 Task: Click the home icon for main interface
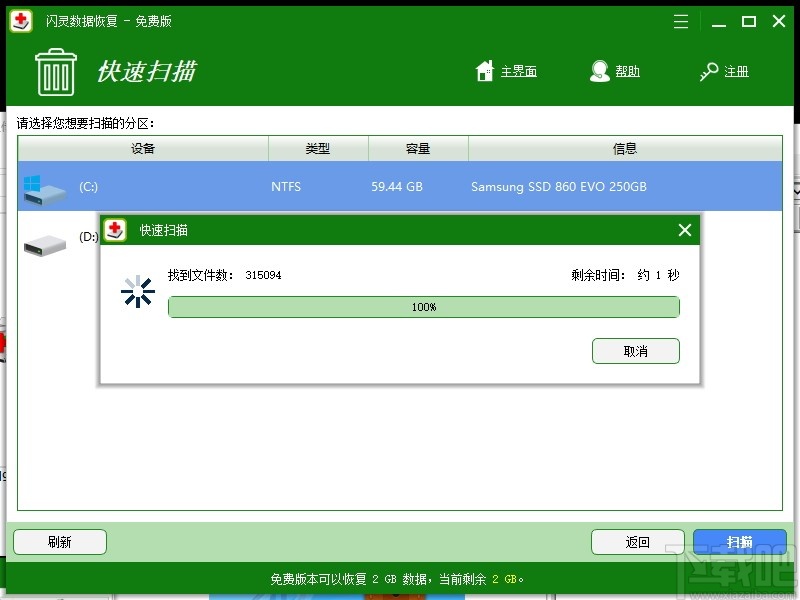tap(485, 71)
